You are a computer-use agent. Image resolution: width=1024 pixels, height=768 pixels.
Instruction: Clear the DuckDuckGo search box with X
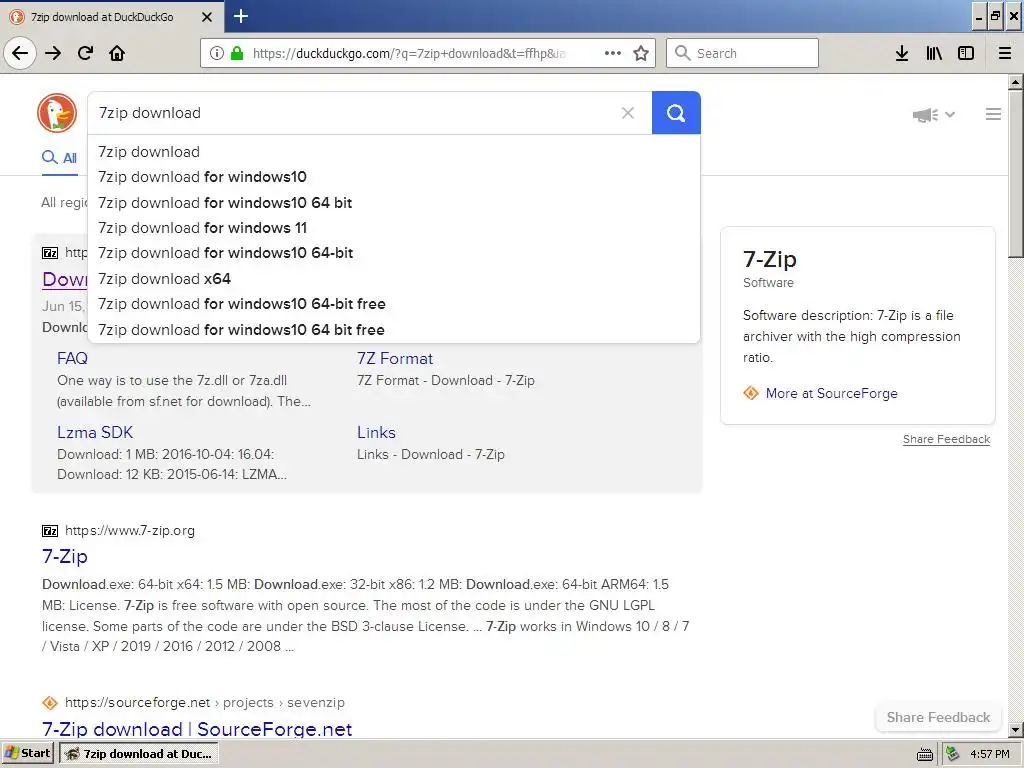point(628,113)
